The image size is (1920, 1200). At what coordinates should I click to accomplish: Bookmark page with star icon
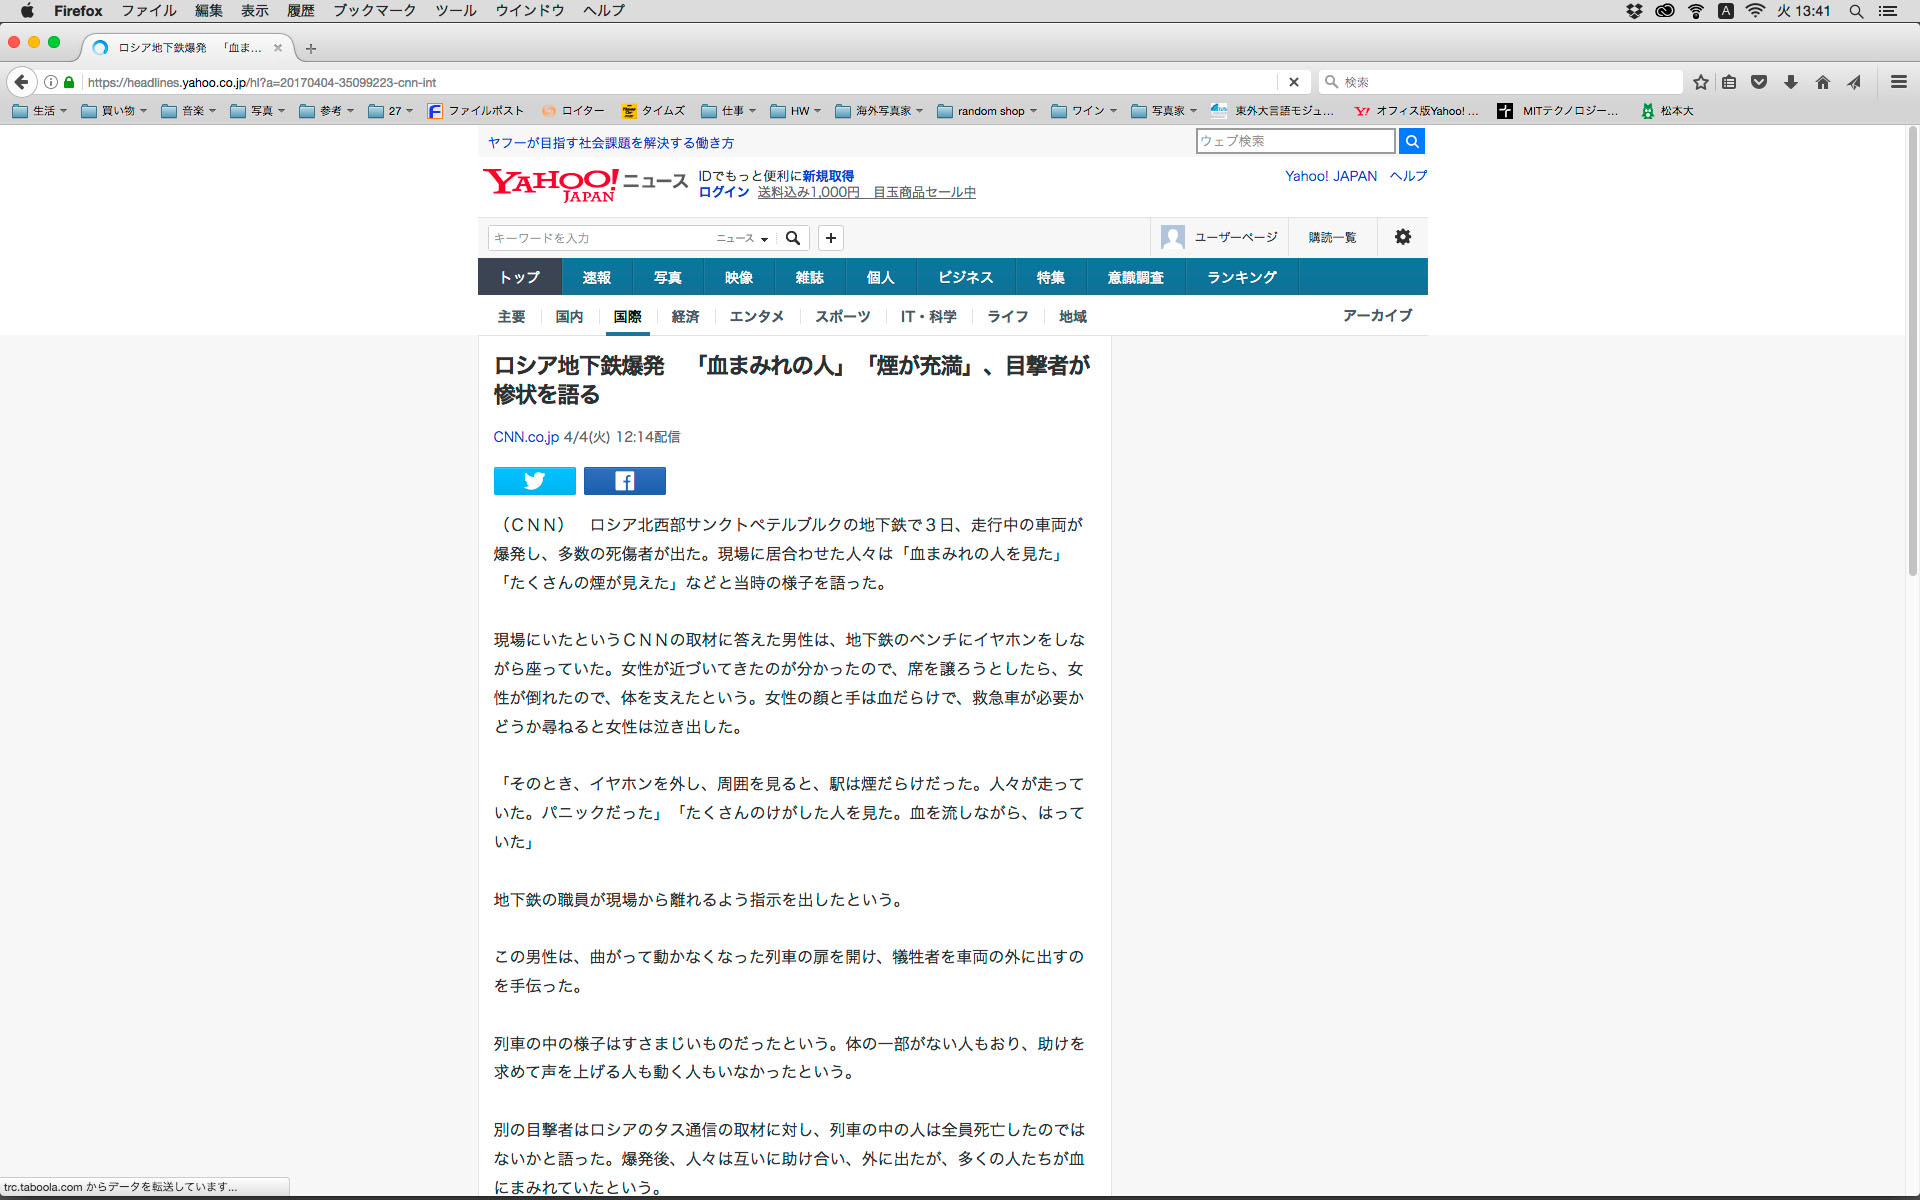coord(1700,82)
